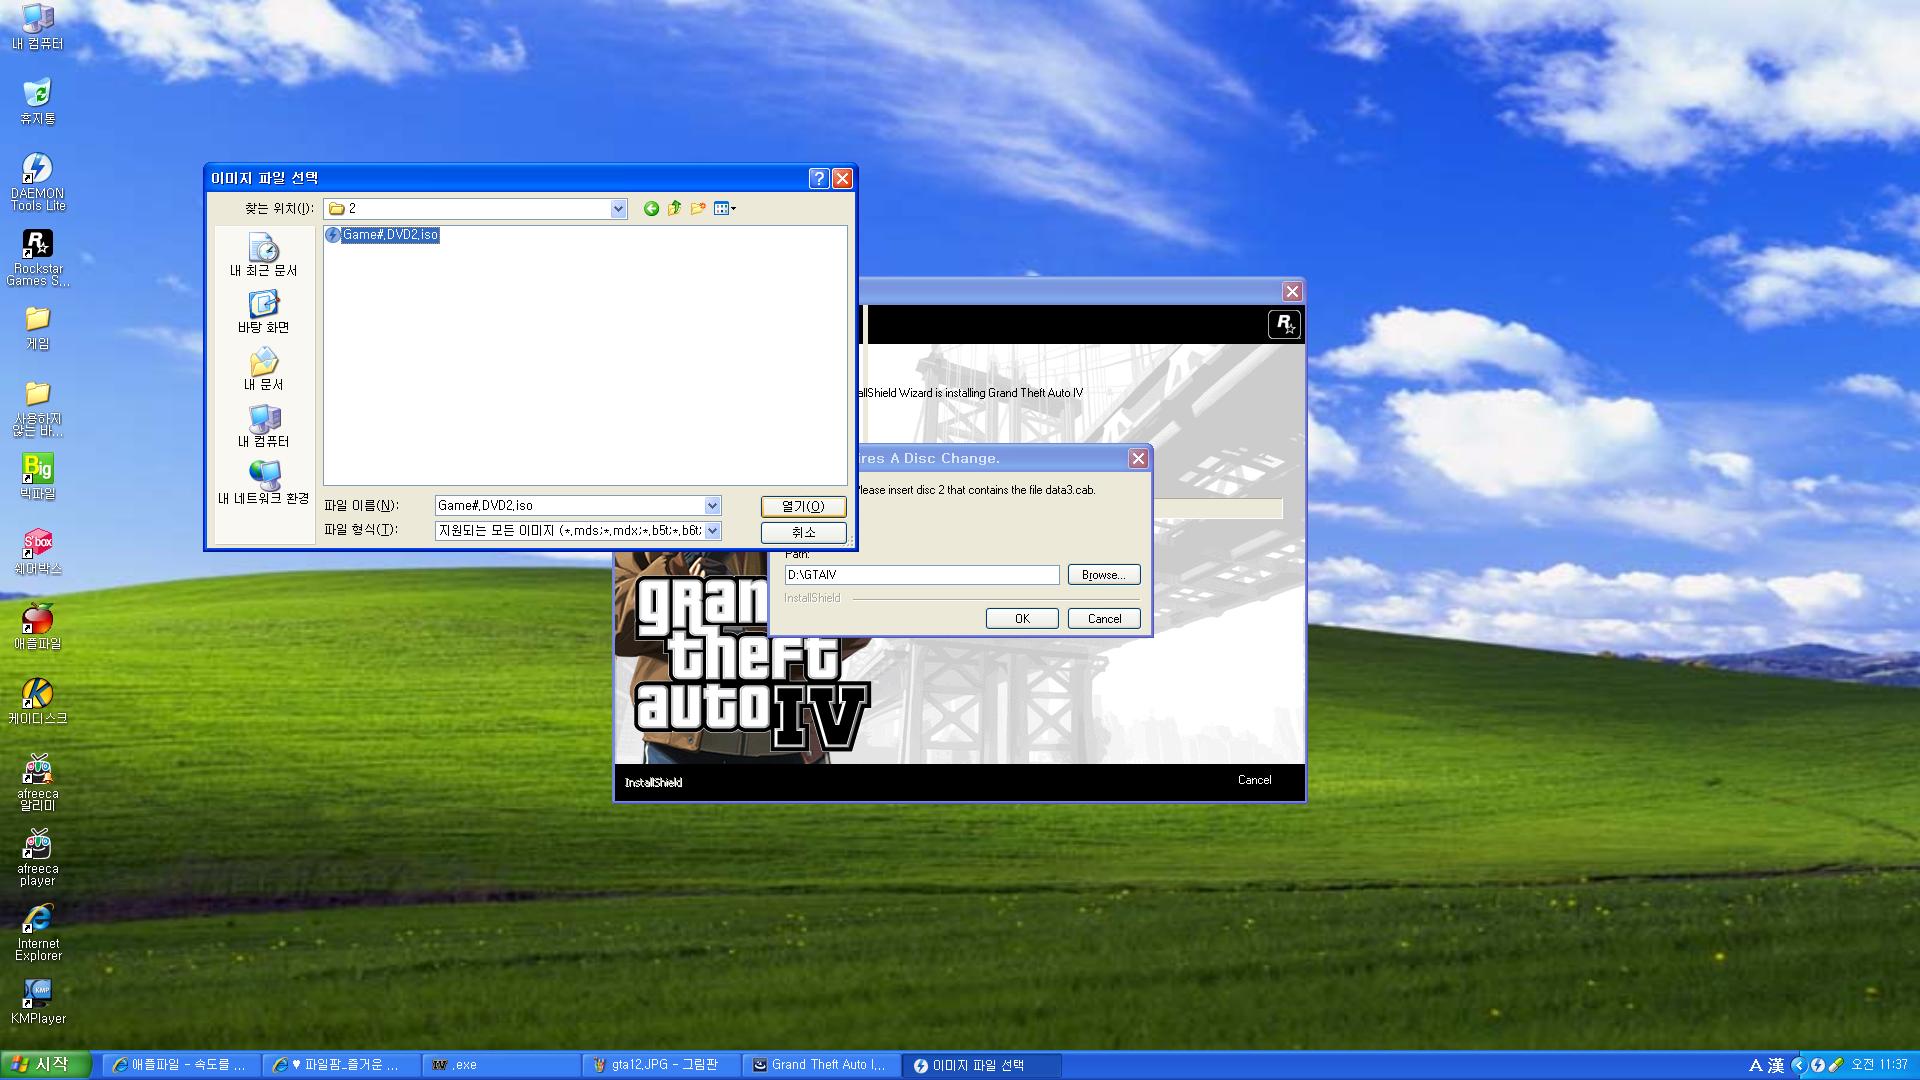Screen dimensions: 1920x1080
Task: Go to 내 문서 in places bar
Action: tap(264, 369)
